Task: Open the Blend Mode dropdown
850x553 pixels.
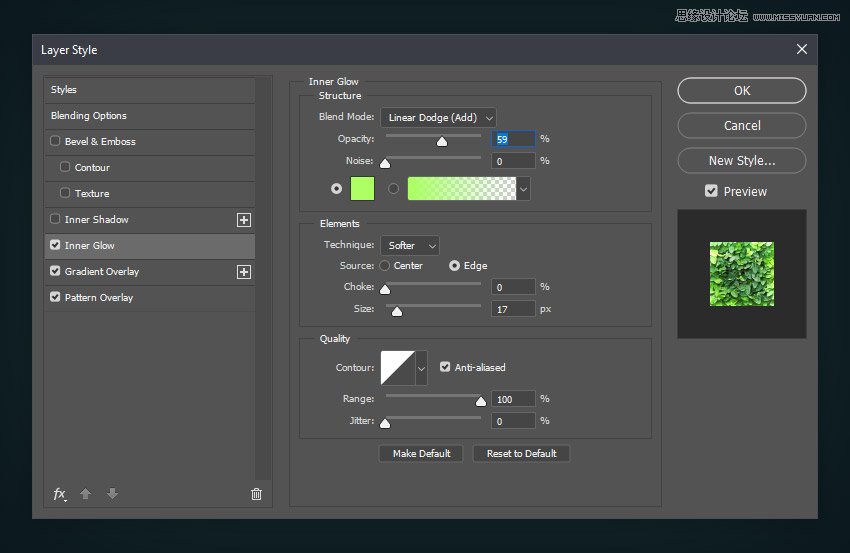Action: (437, 118)
